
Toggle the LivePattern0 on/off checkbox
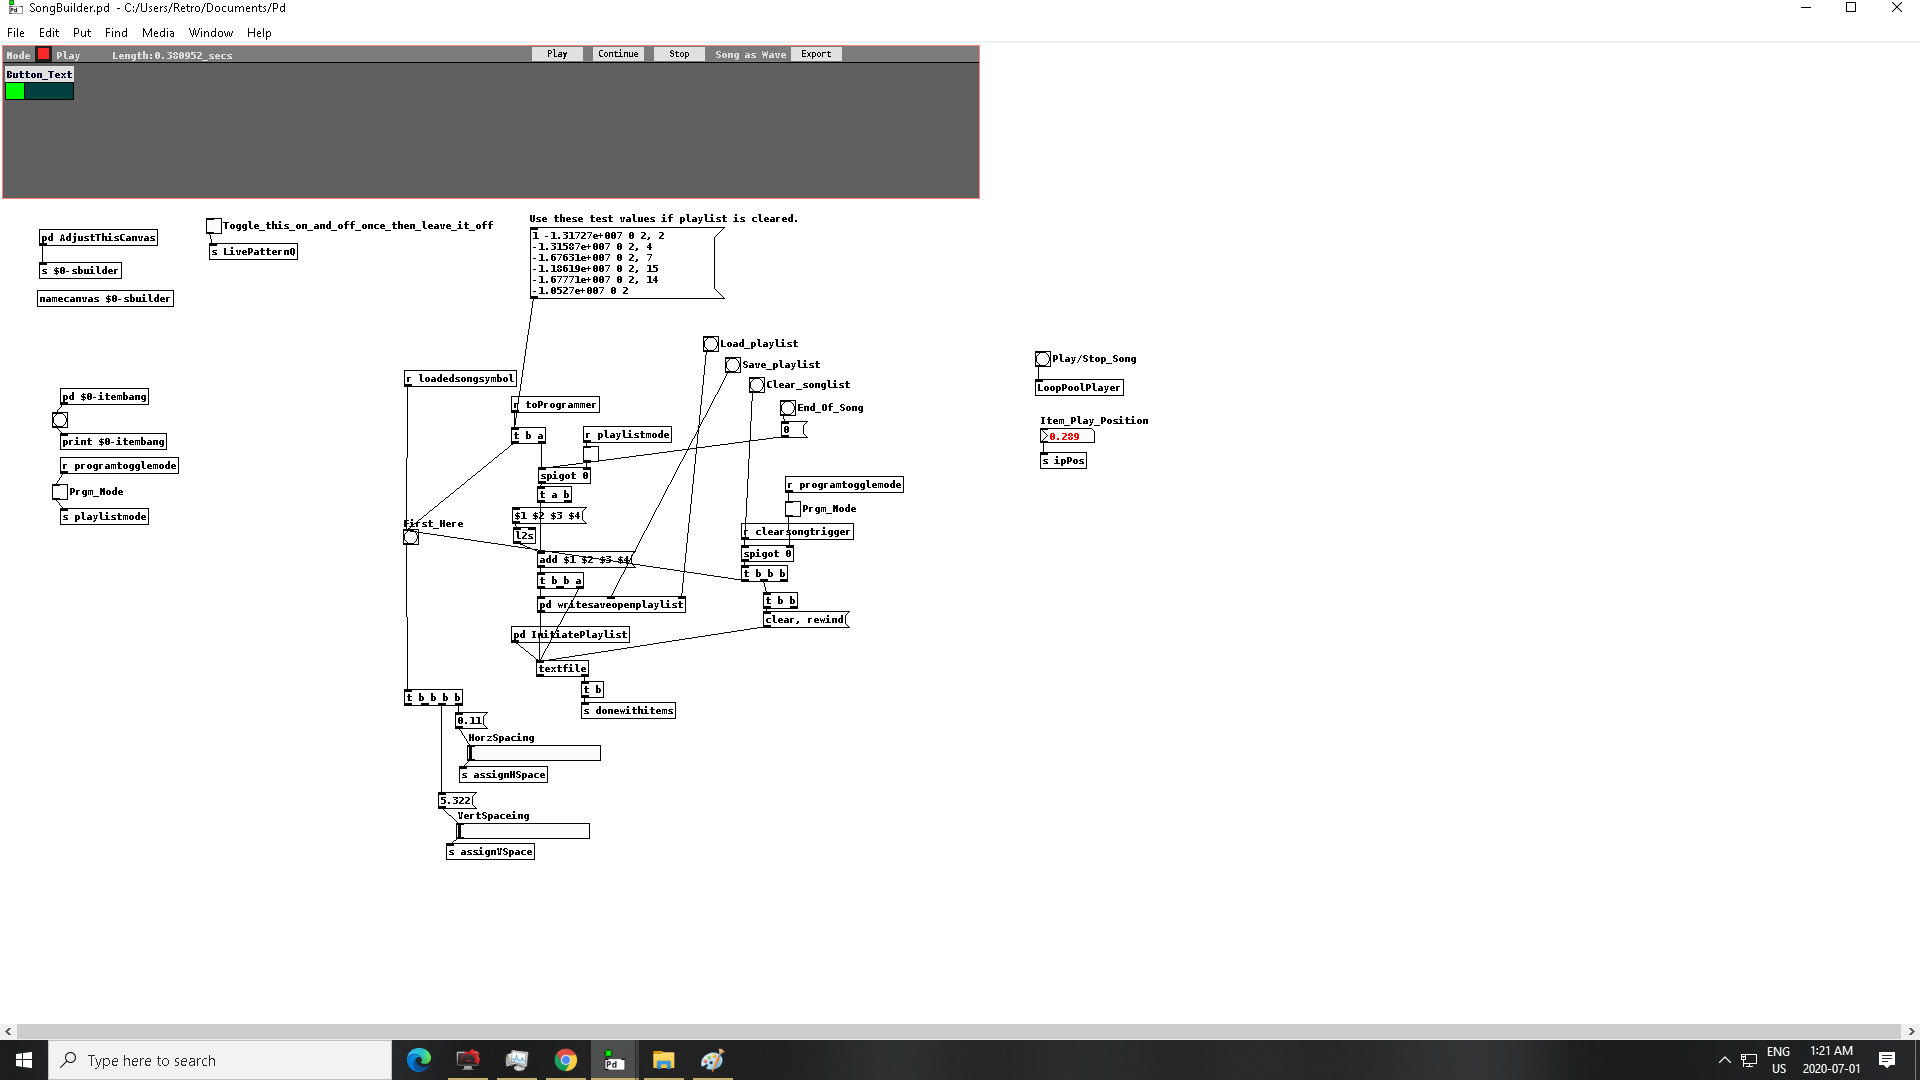click(214, 226)
